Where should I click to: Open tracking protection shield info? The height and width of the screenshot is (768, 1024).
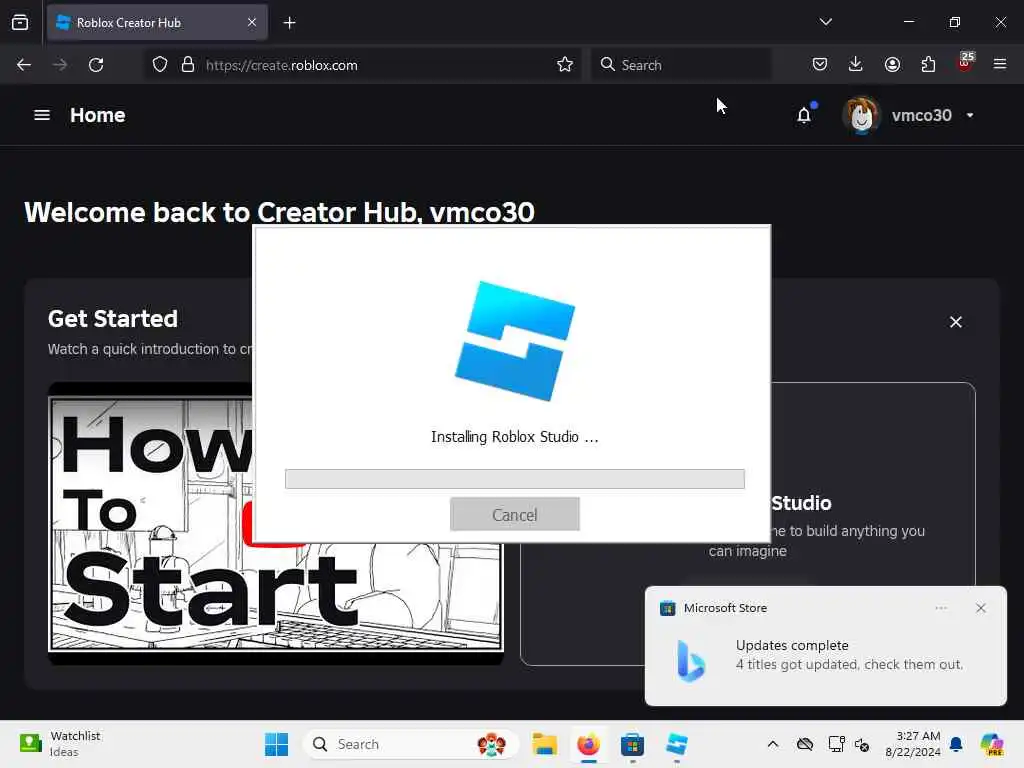tap(160, 65)
